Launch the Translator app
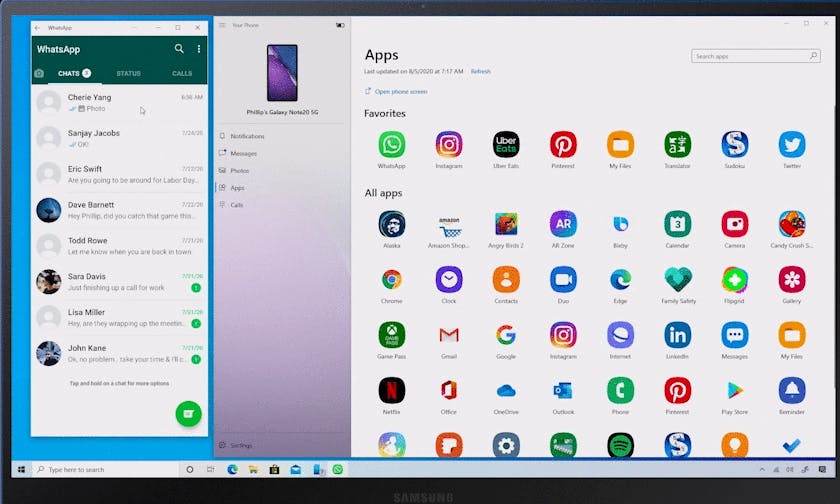This screenshot has height=504, width=840. [678, 145]
